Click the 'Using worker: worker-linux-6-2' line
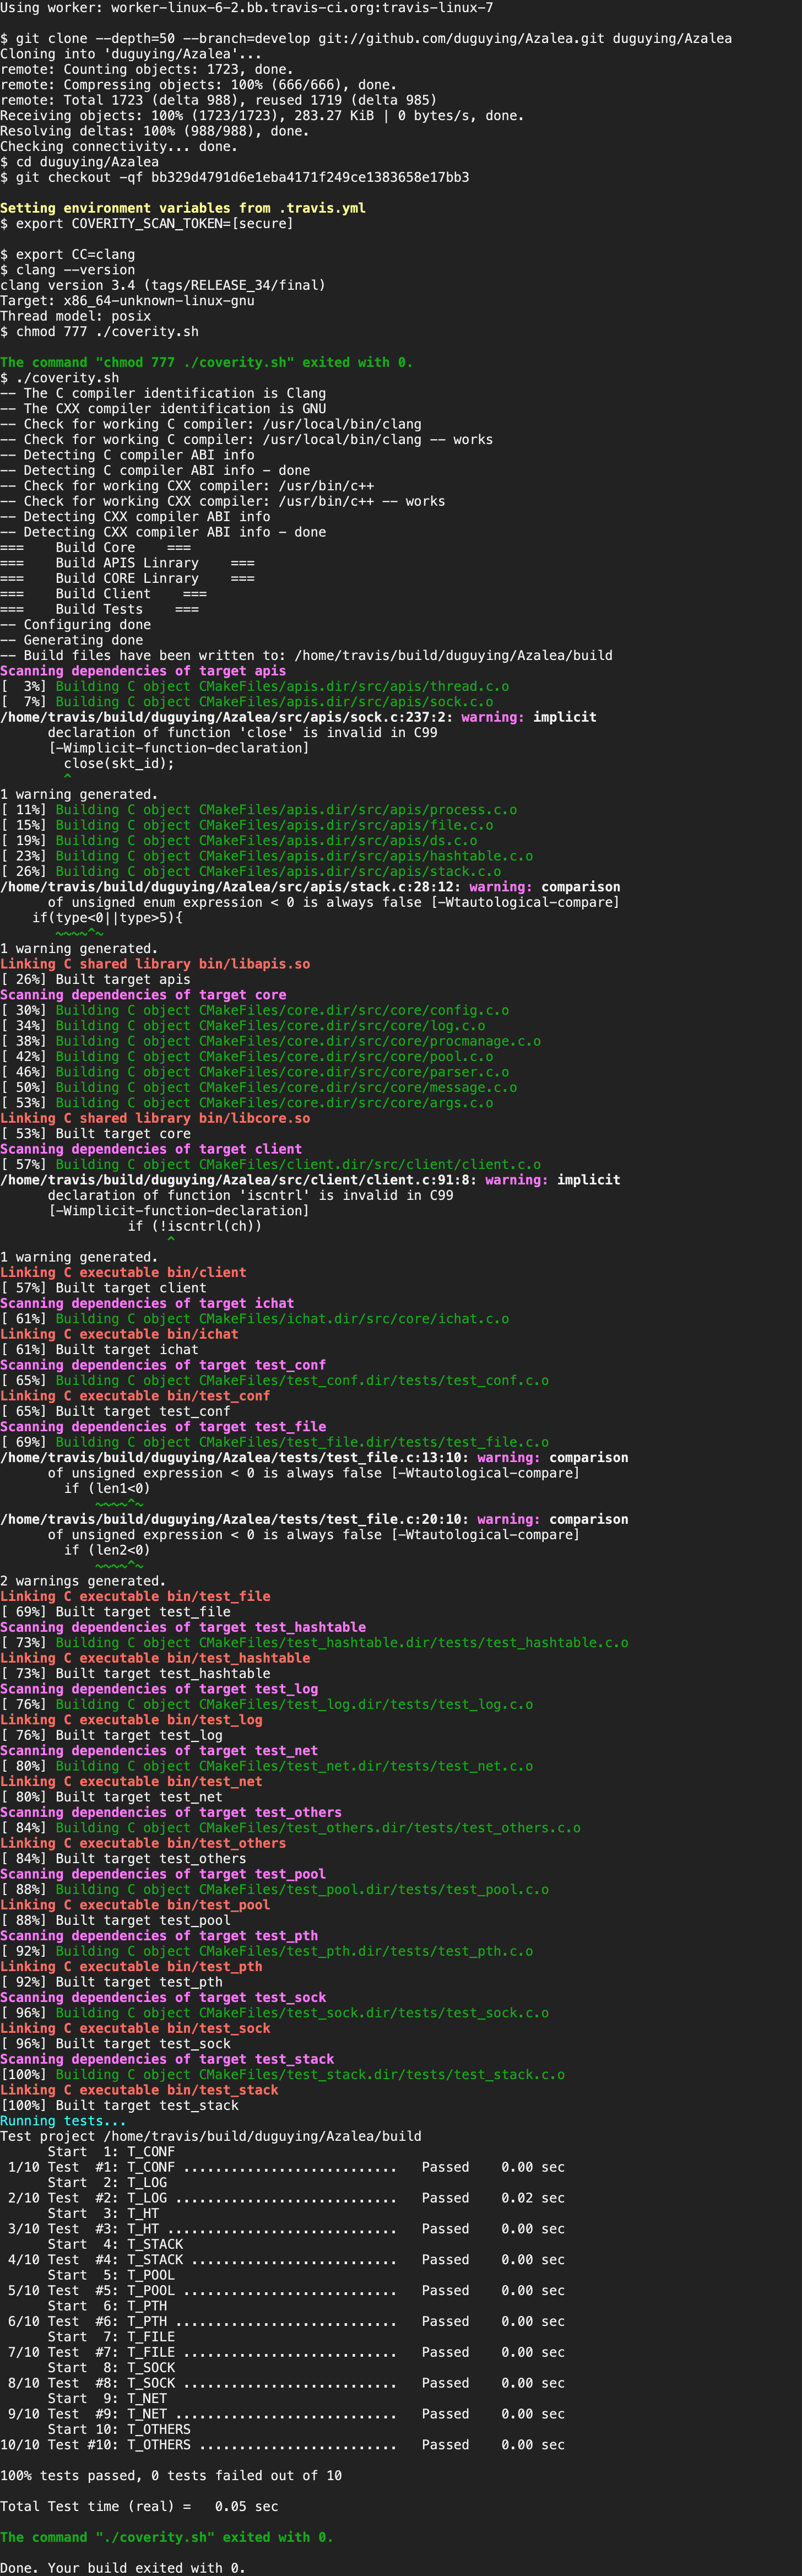Image resolution: width=802 pixels, height=2576 pixels. coord(246,8)
